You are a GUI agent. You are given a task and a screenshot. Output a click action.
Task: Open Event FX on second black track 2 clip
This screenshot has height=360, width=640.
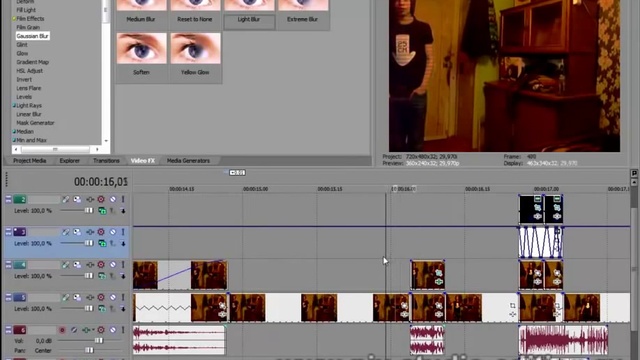coord(557,217)
